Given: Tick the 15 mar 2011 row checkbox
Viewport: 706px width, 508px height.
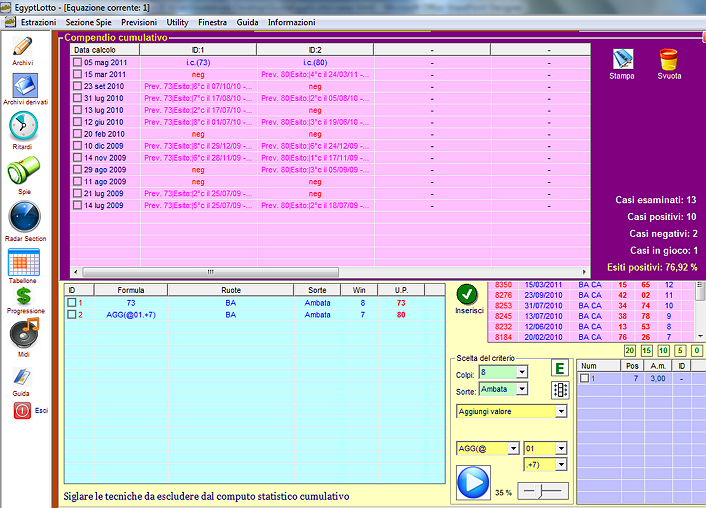Looking at the screenshot, I should pos(77,74).
